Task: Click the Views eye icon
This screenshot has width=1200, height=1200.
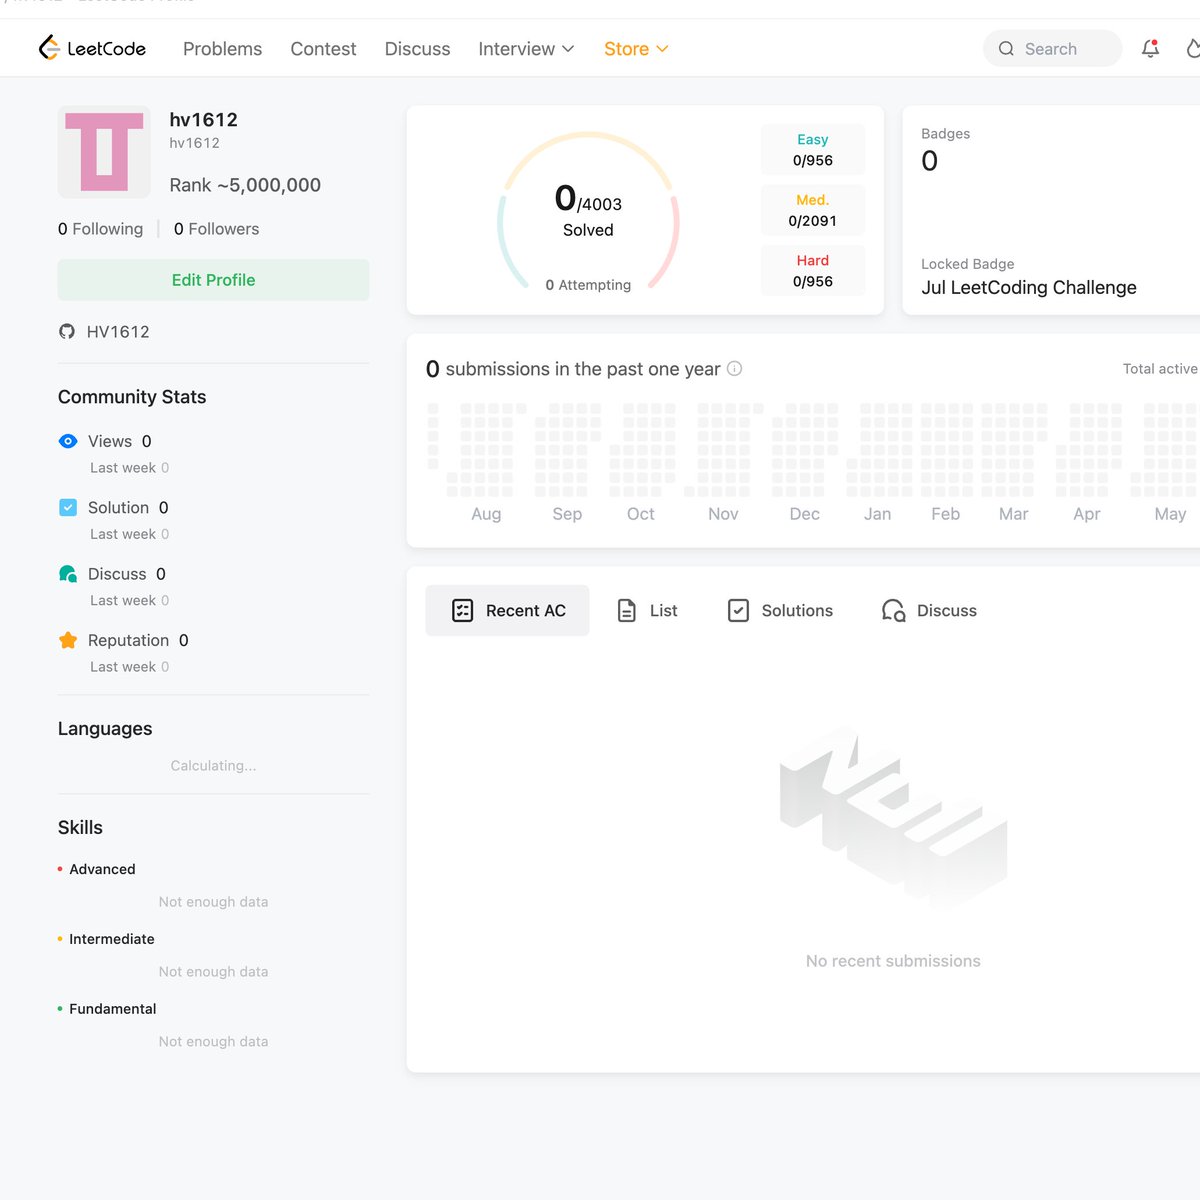Action: click(68, 441)
